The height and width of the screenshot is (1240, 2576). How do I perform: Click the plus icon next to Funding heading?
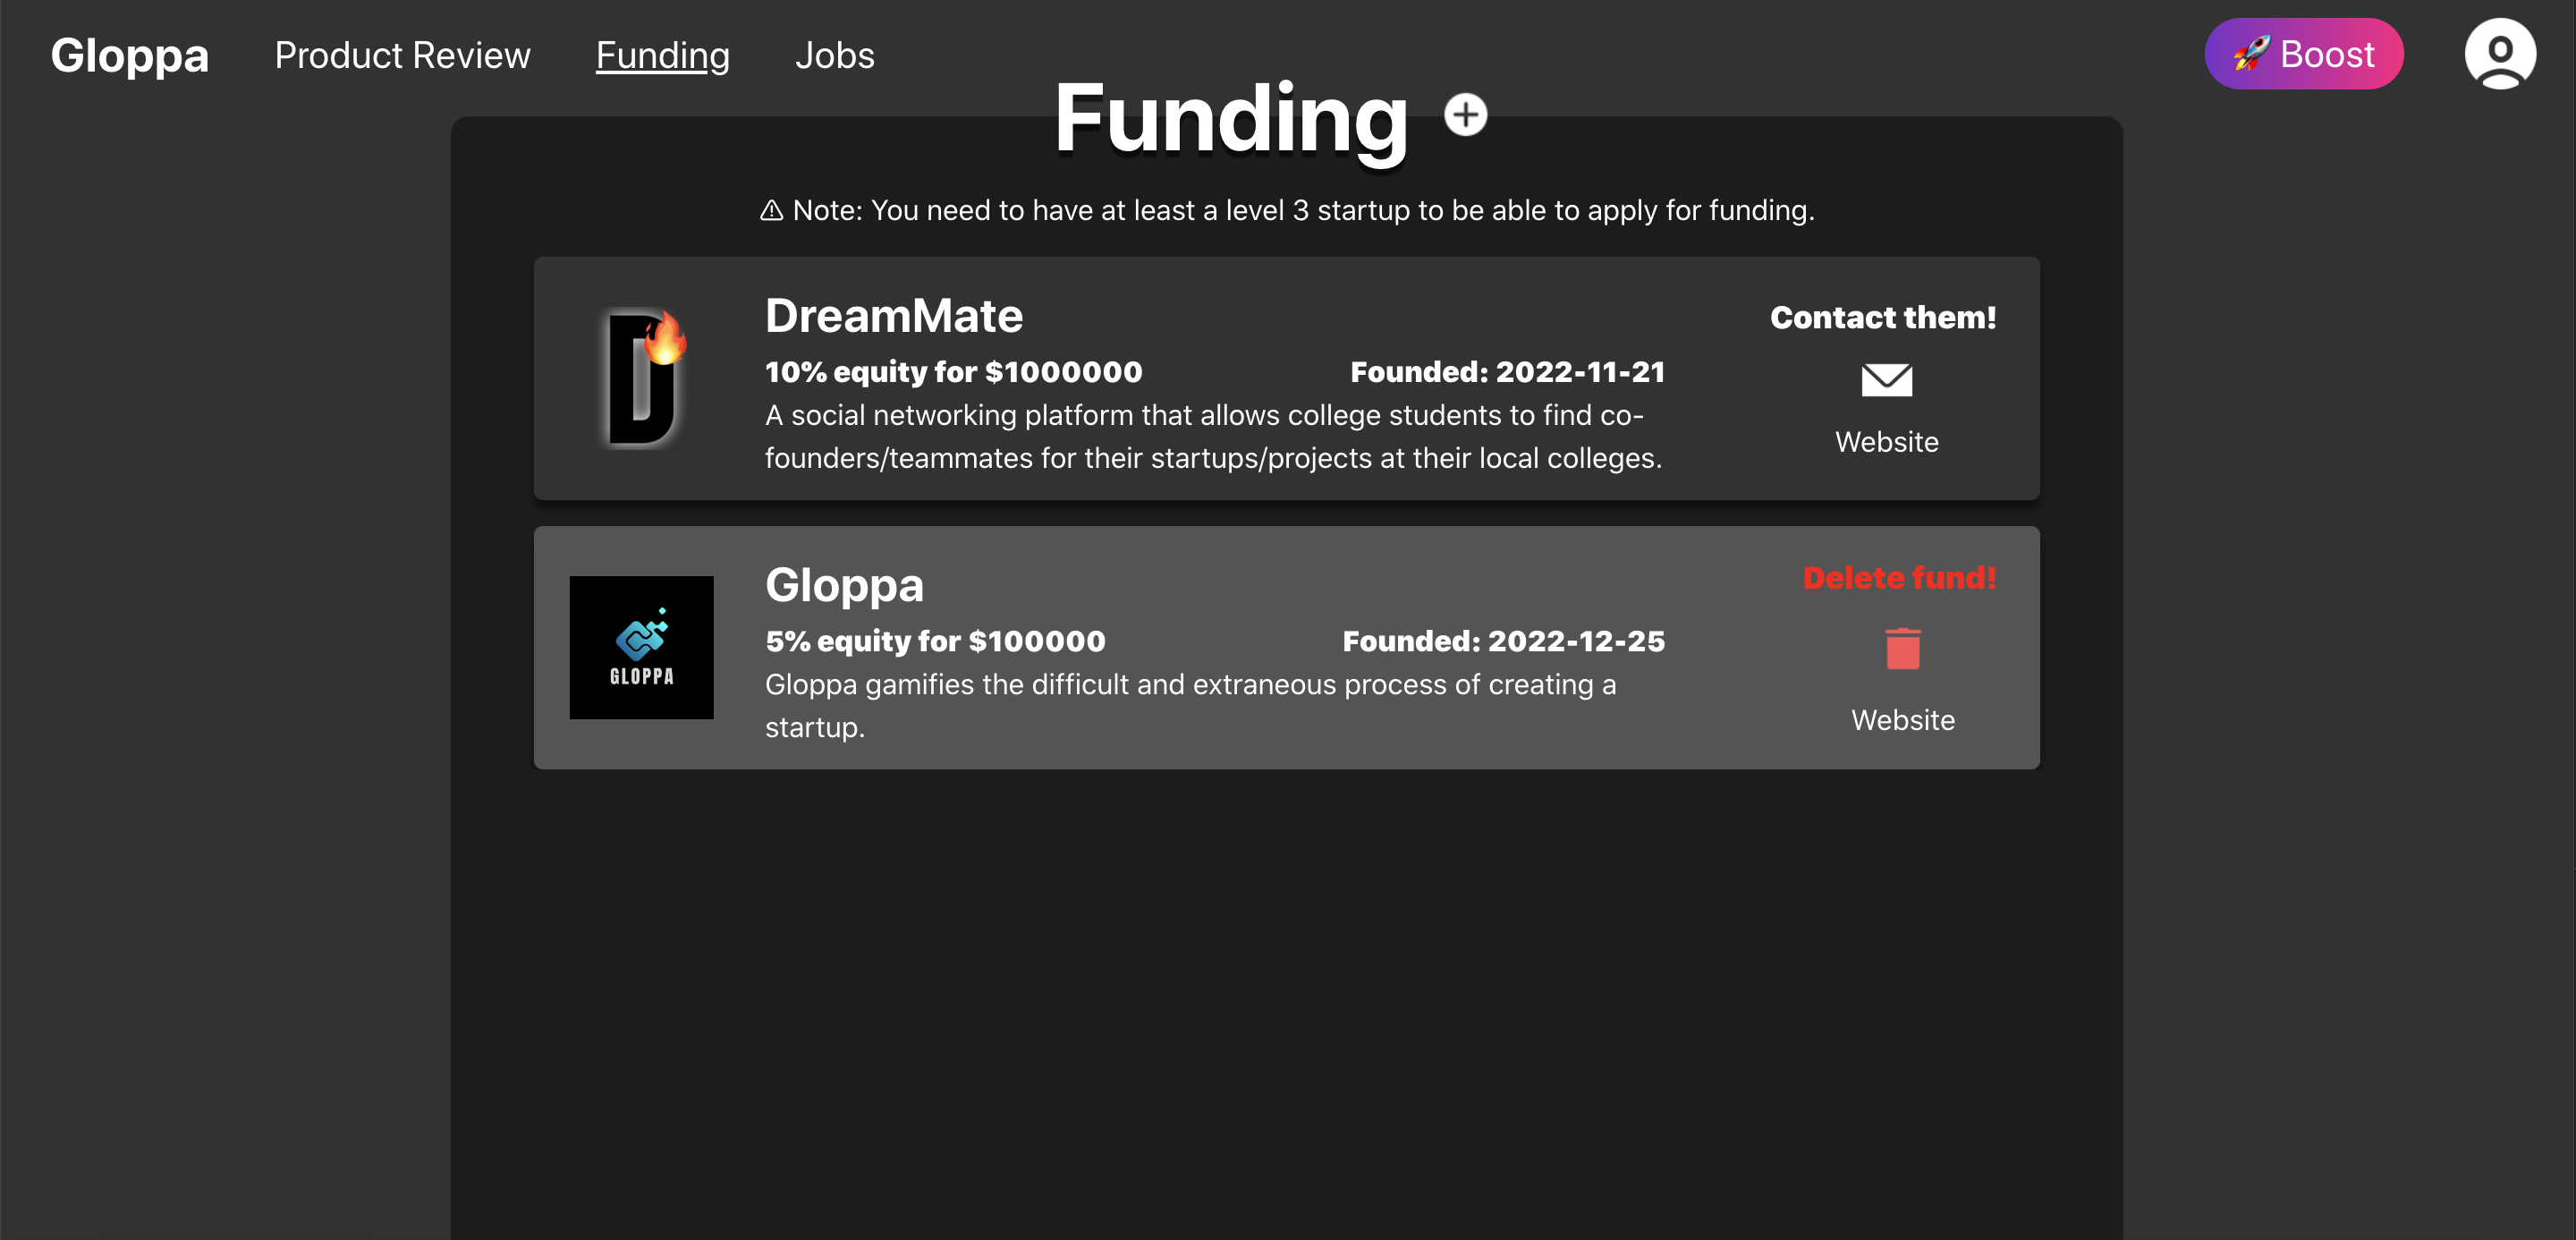1465,115
